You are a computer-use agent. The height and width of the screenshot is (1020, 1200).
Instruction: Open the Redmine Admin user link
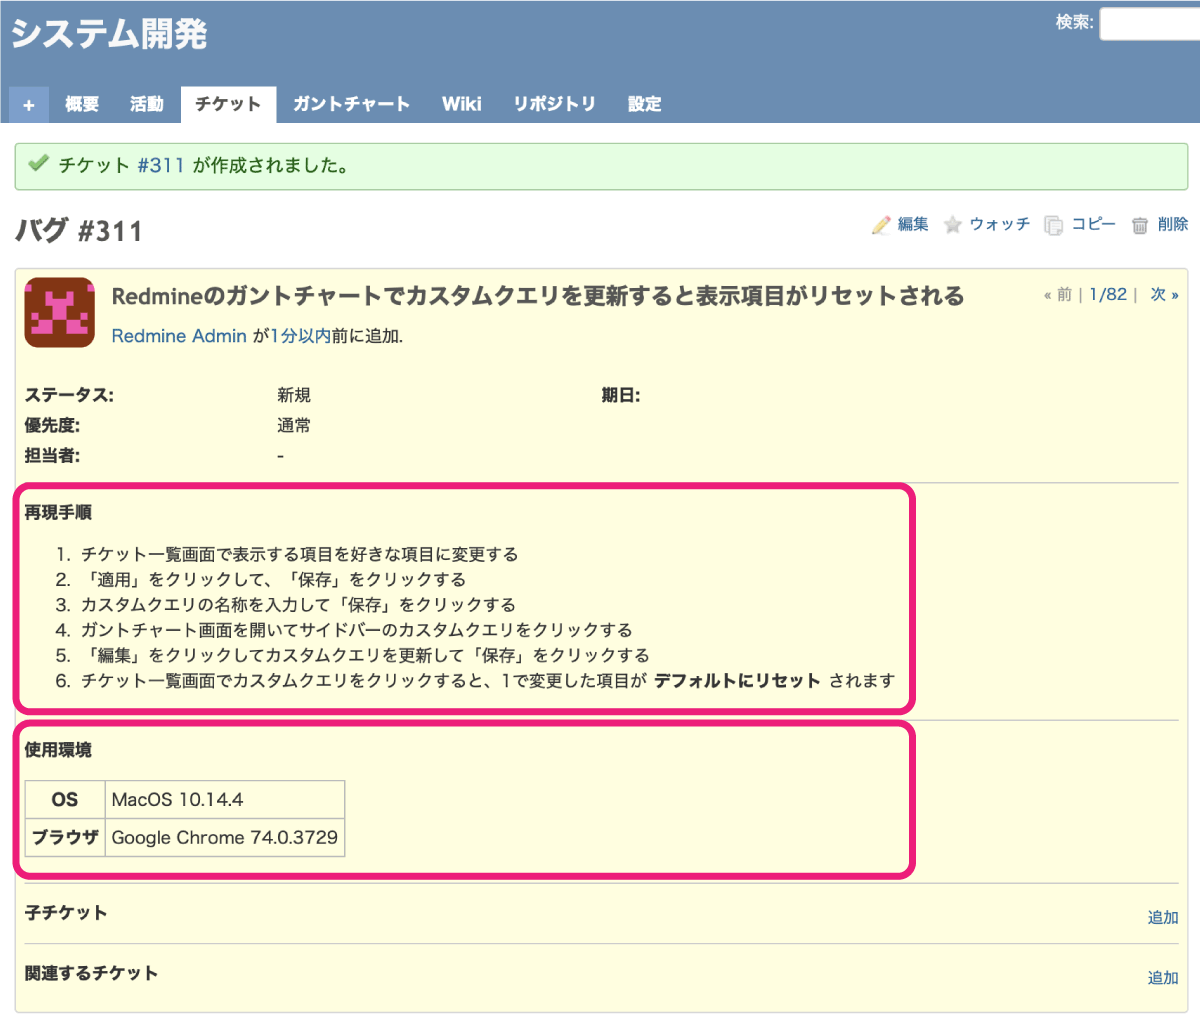click(179, 336)
